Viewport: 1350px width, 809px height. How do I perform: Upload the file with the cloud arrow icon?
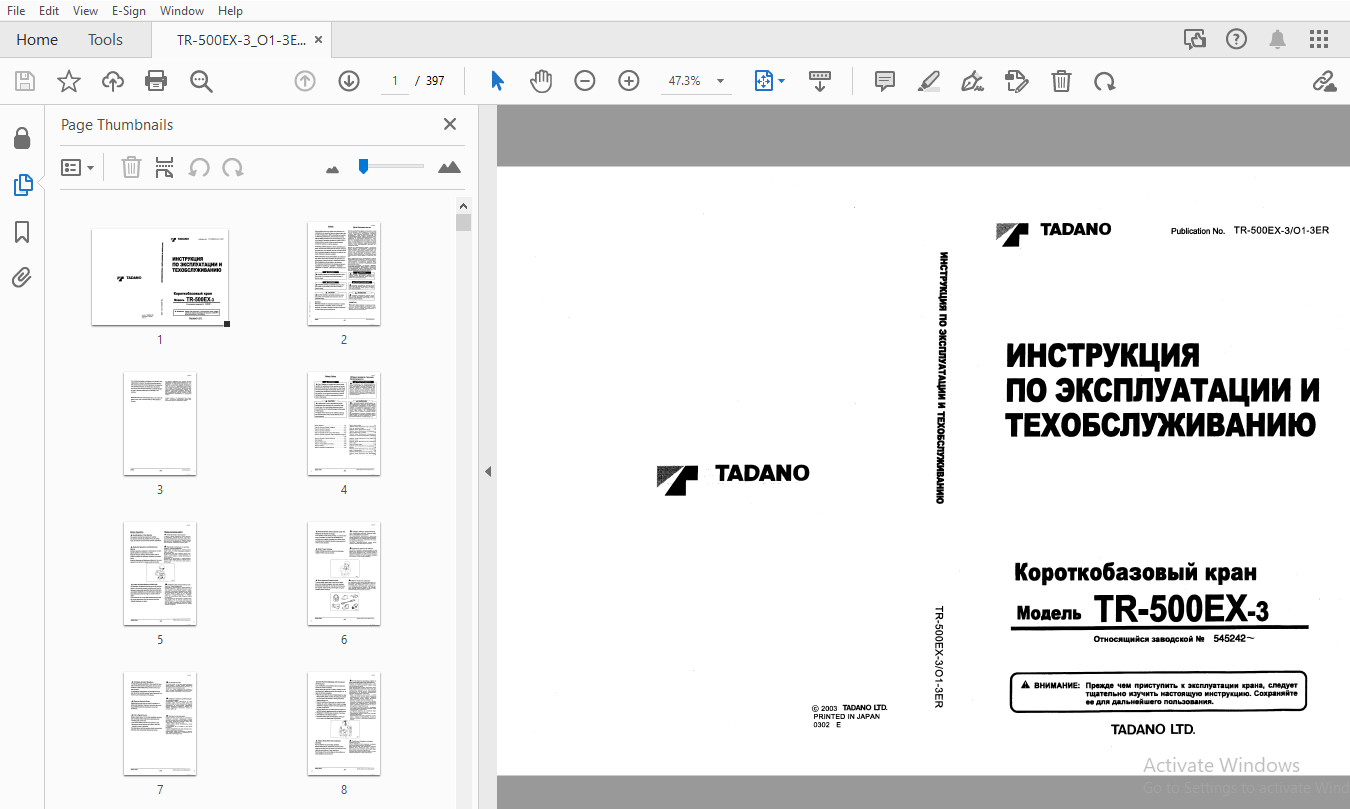coord(113,81)
